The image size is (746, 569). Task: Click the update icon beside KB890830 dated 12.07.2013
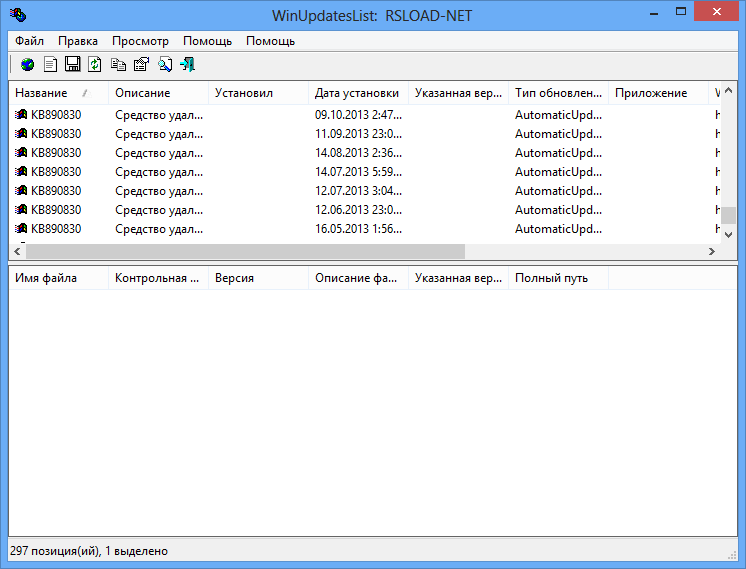21,190
